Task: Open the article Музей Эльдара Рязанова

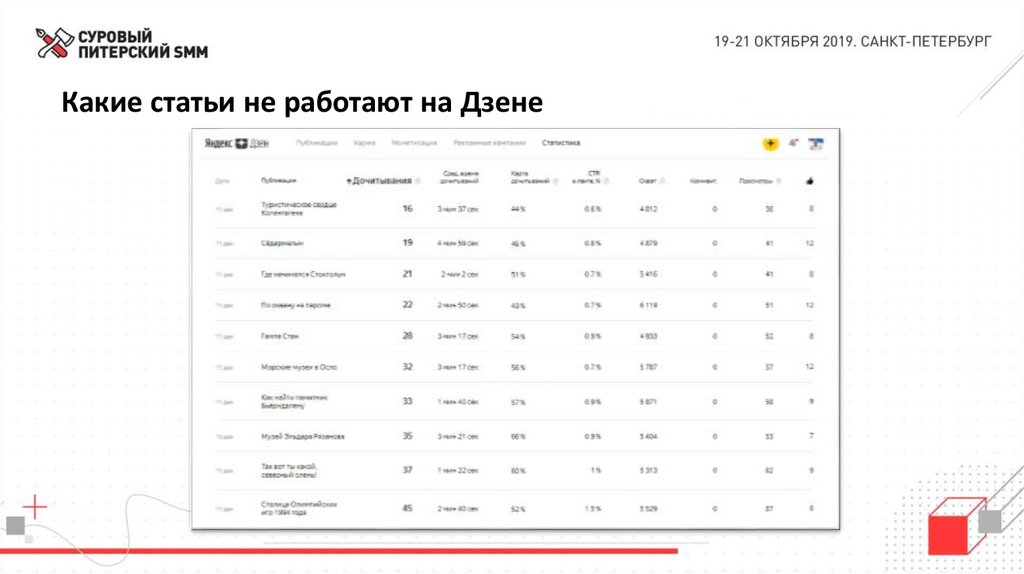Action: 302,436
